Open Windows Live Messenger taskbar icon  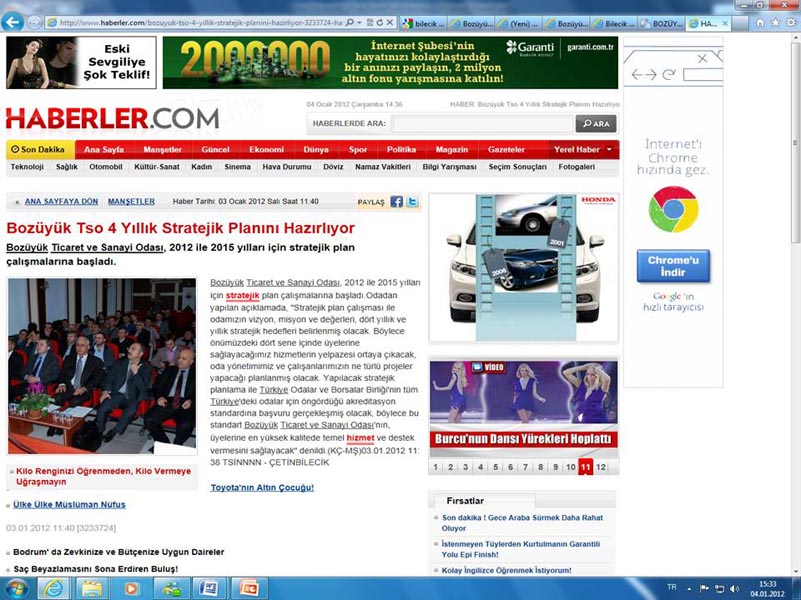[x=170, y=588]
